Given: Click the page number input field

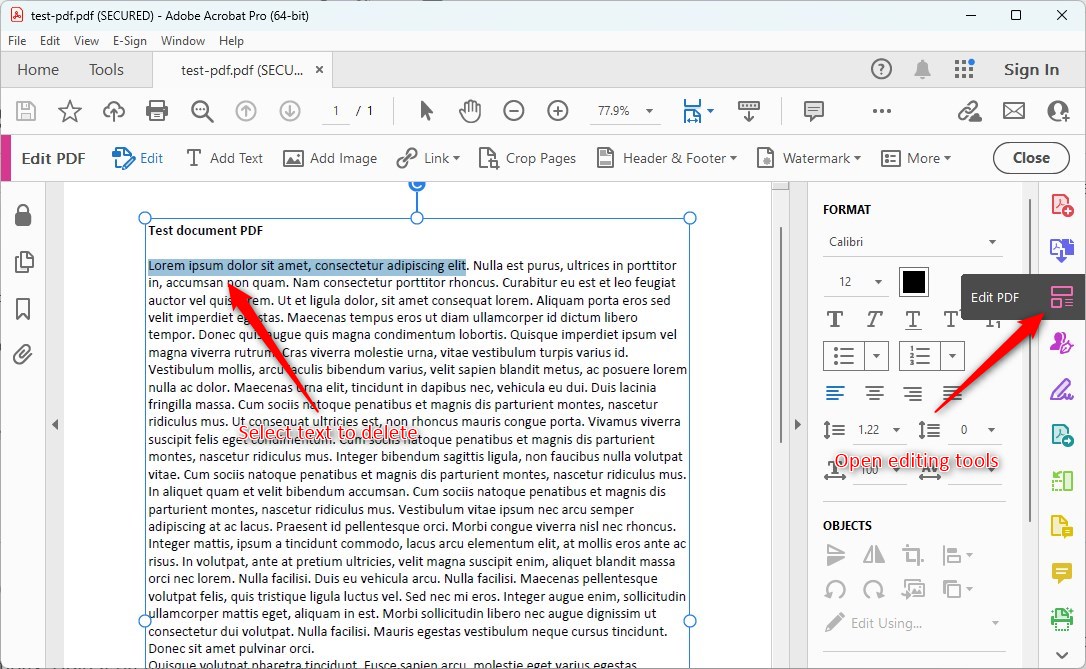Looking at the screenshot, I should point(336,111).
